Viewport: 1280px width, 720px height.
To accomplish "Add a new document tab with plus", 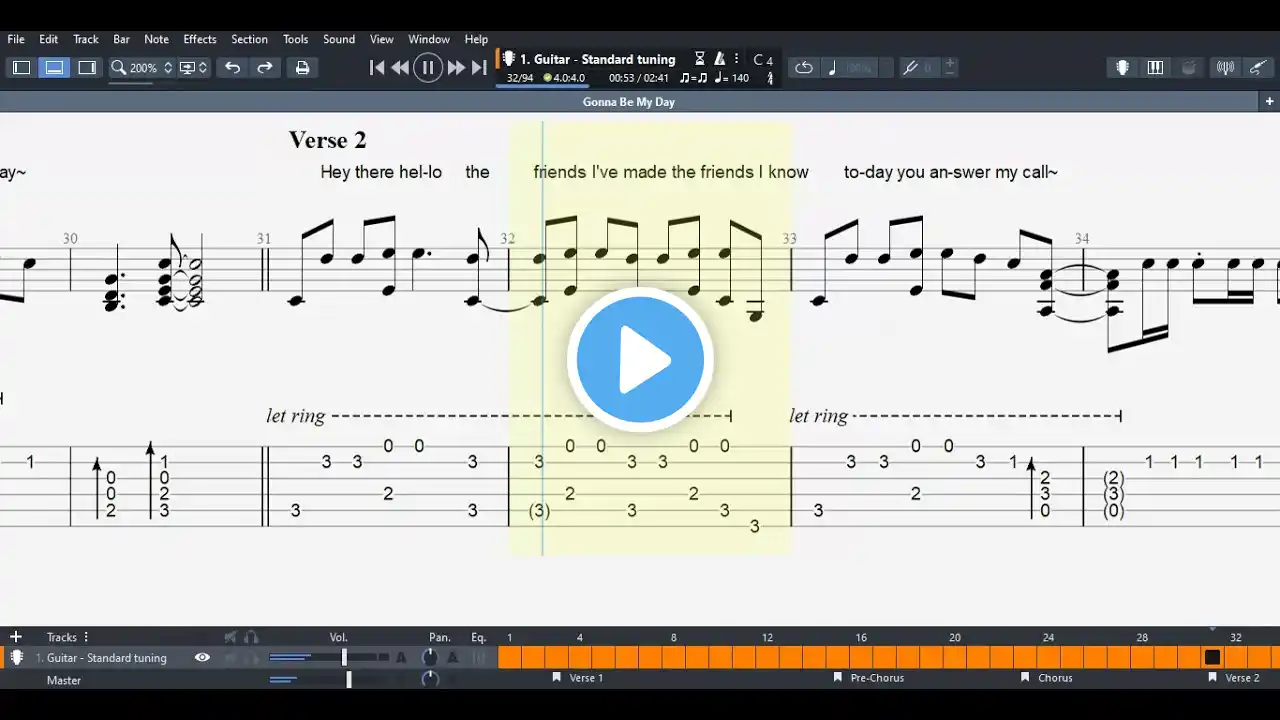I will (x=1269, y=102).
